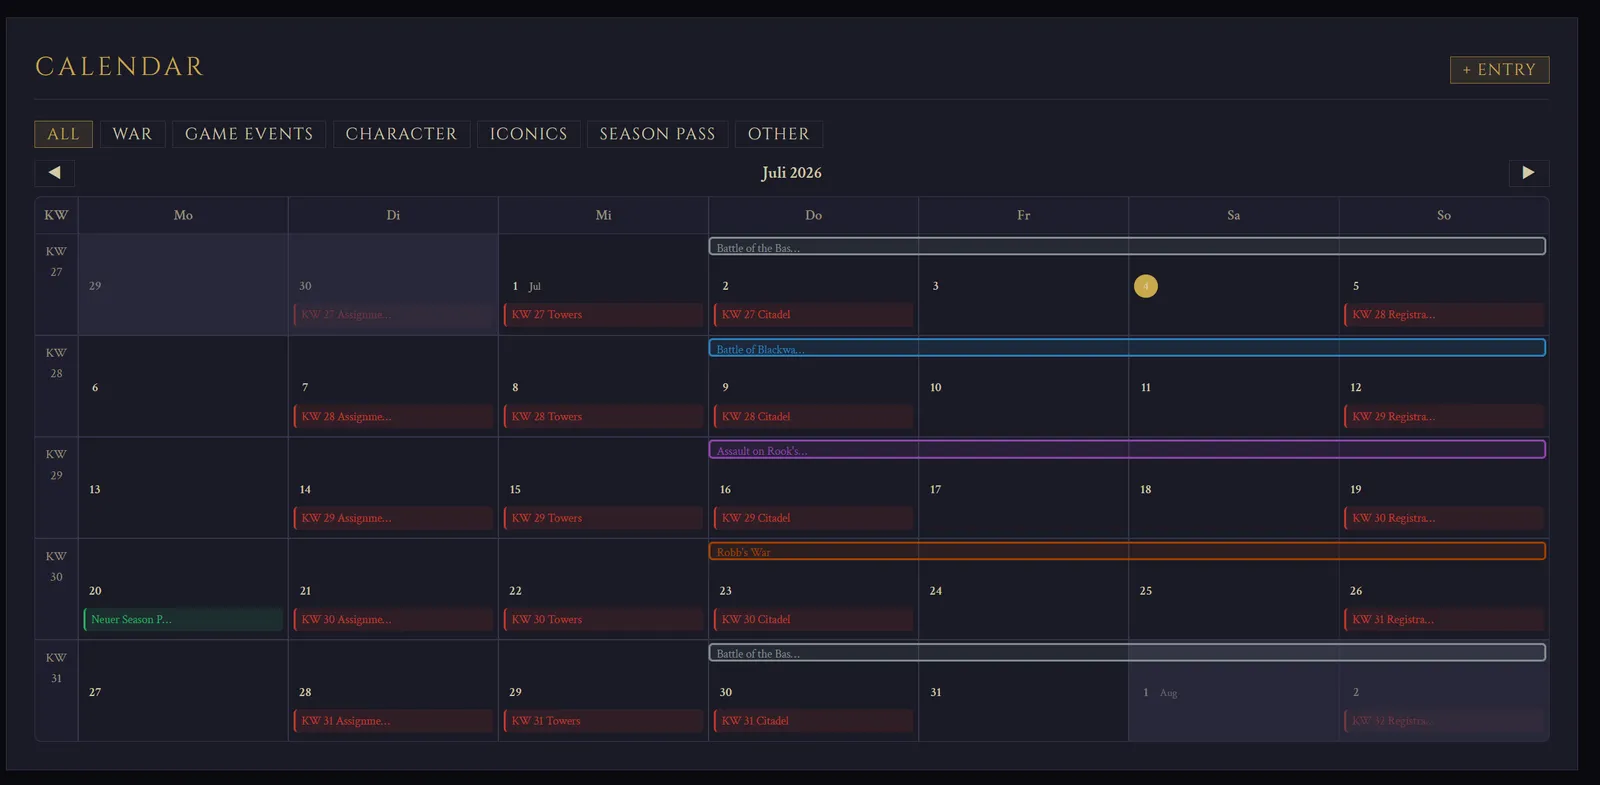Switch to the WAR filter tab
The width and height of the screenshot is (1600, 785).
click(x=132, y=134)
